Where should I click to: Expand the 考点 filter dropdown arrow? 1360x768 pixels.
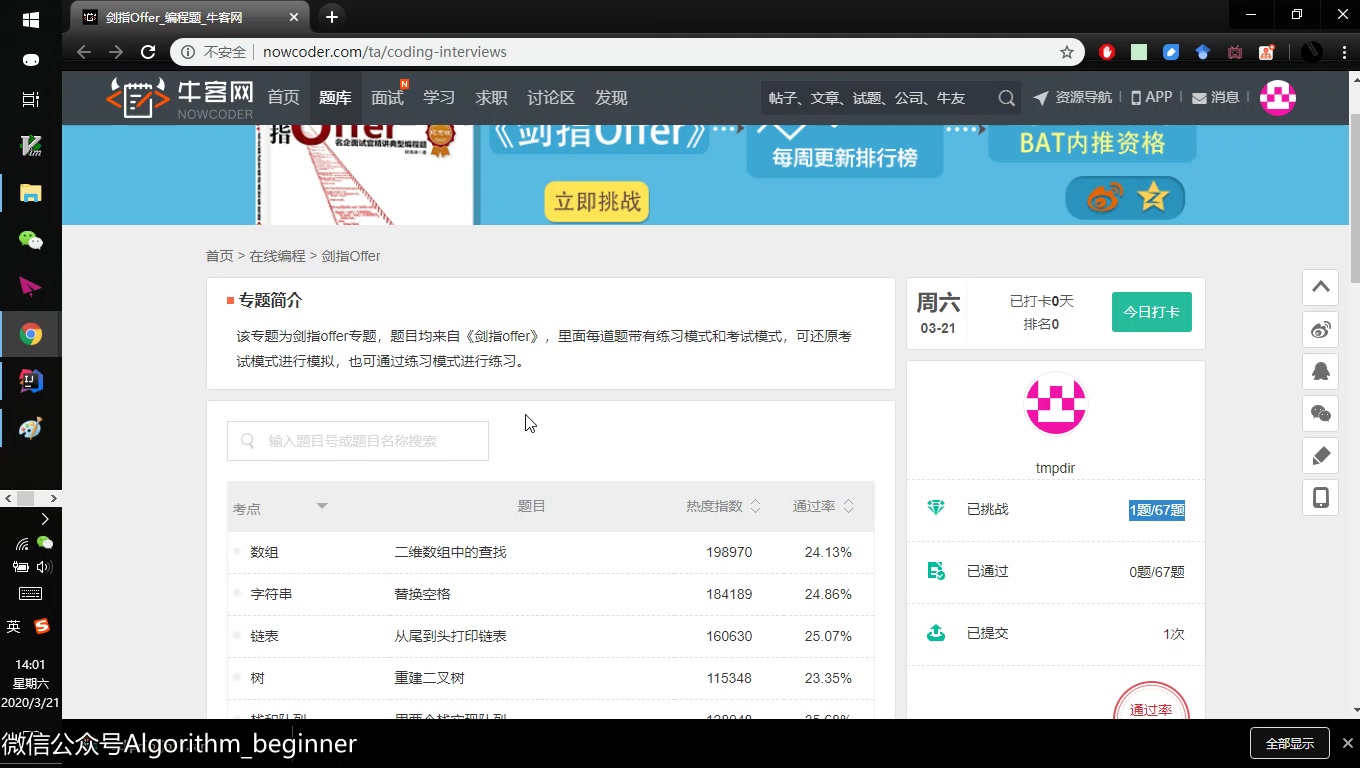tap(322, 506)
